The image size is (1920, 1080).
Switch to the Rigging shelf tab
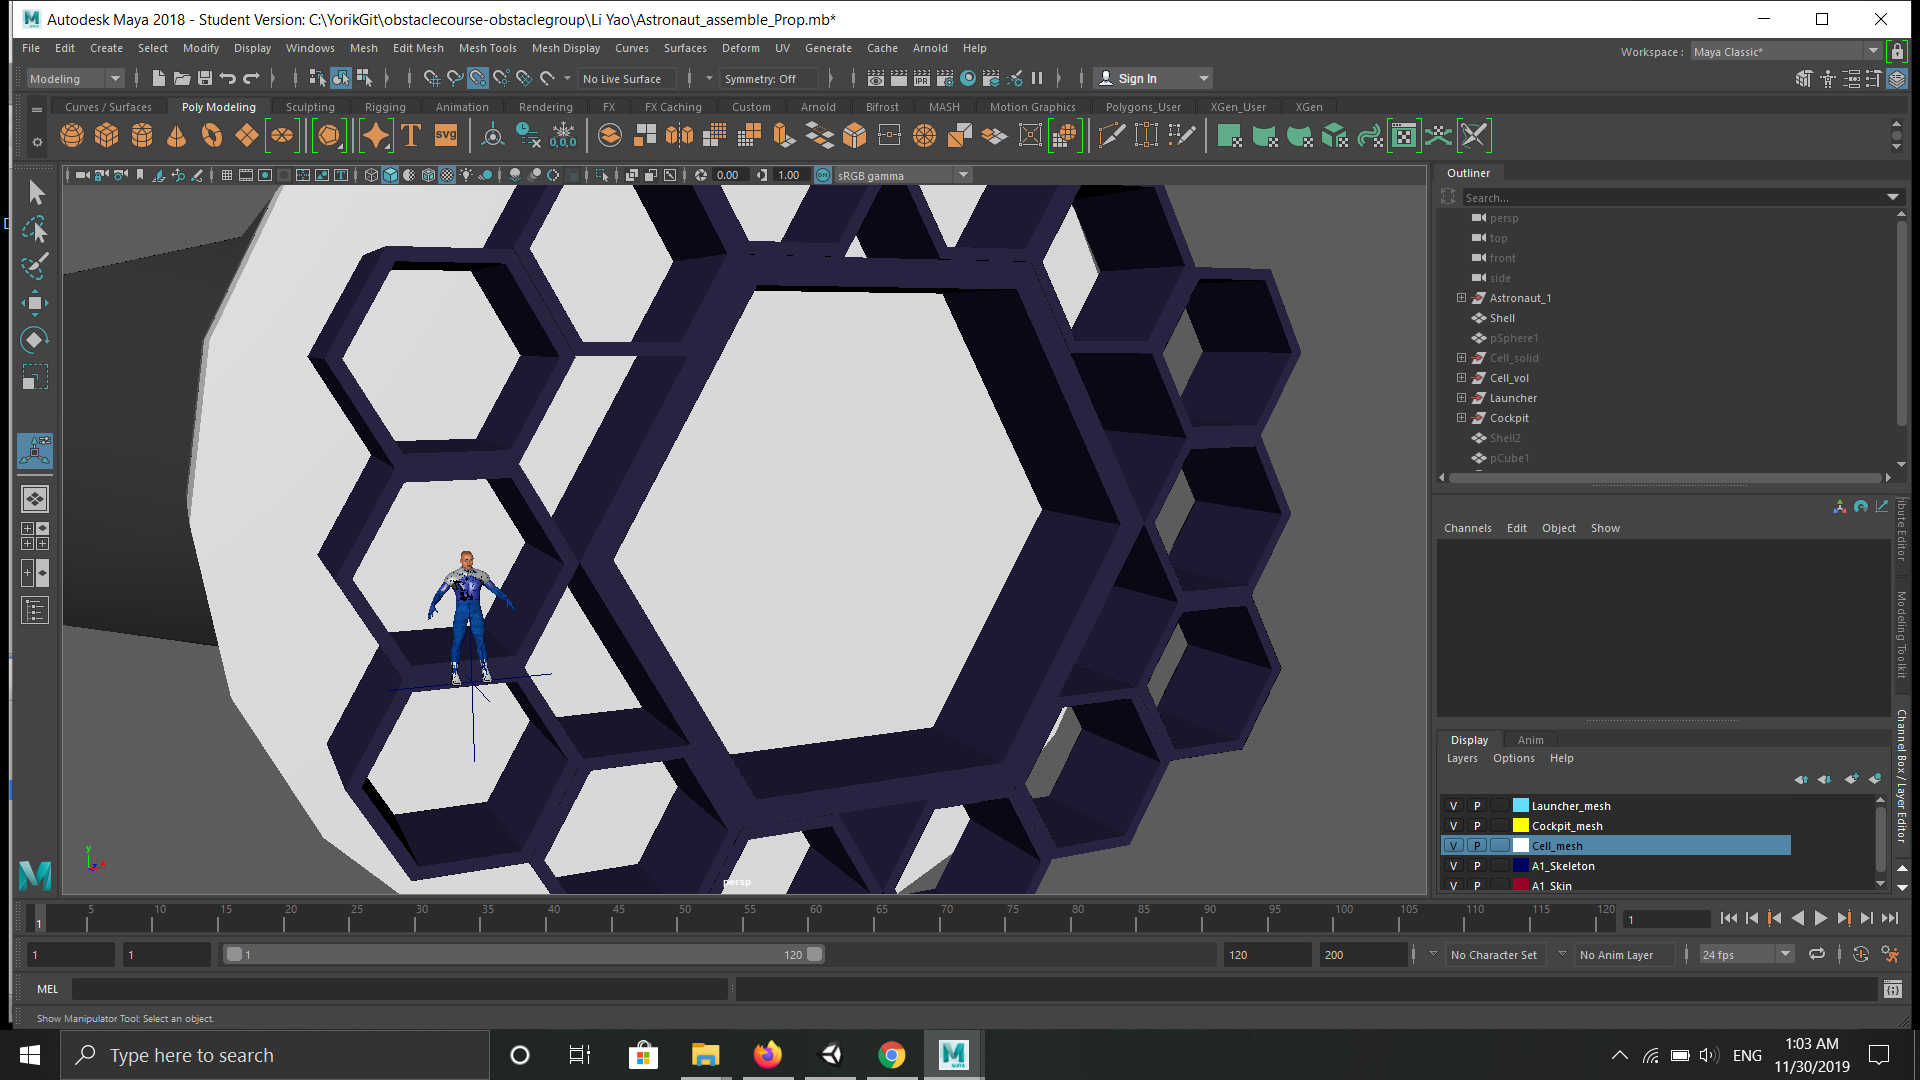click(x=385, y=107)
